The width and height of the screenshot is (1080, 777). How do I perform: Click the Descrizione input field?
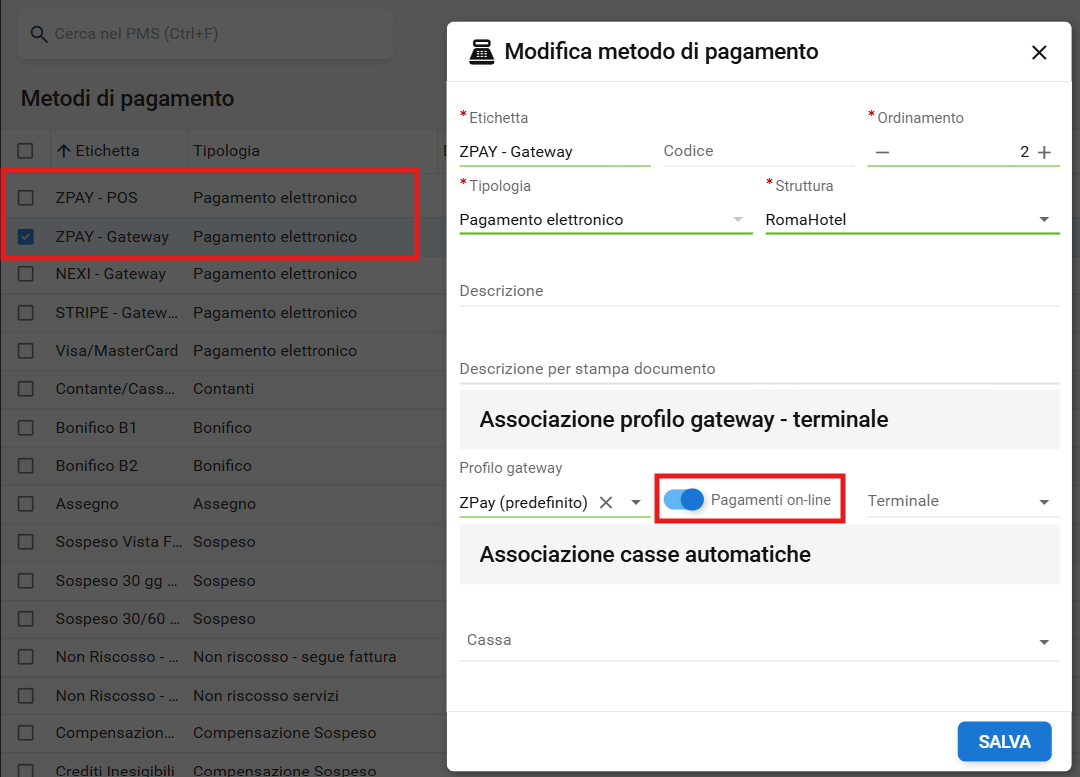(x=758, y=291)
